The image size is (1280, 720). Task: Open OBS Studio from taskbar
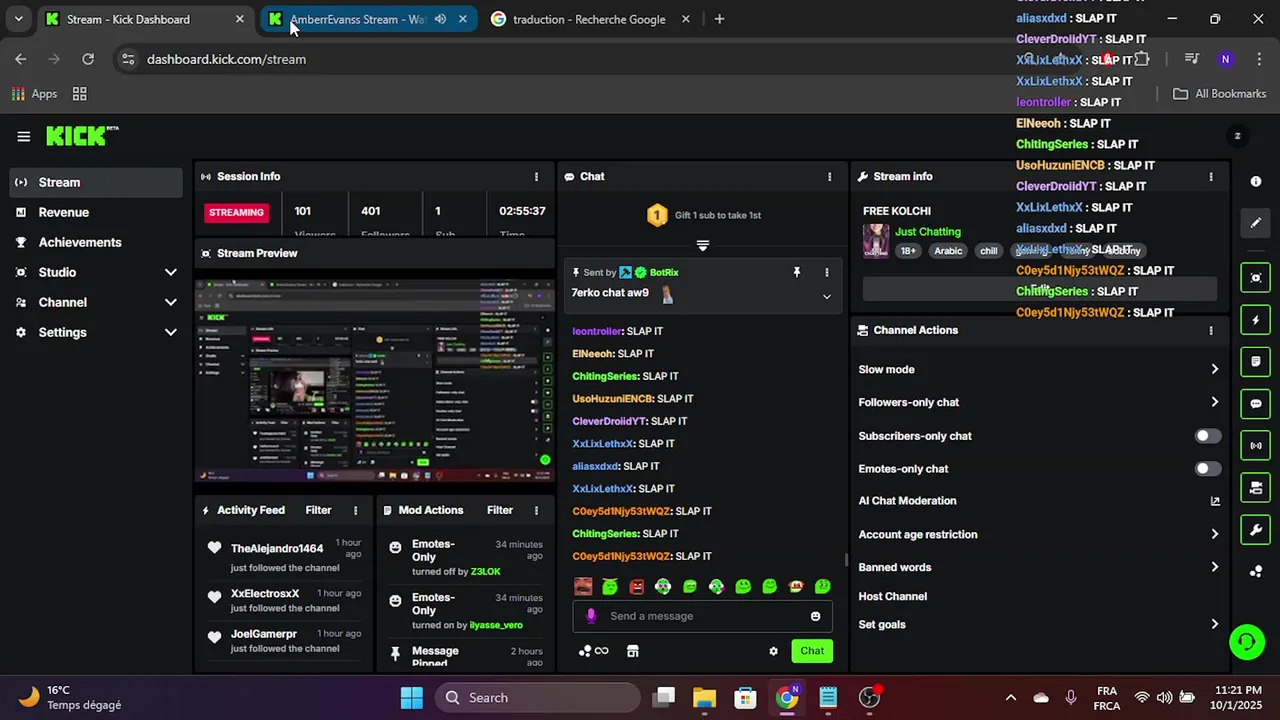click(x=870, y=698)
